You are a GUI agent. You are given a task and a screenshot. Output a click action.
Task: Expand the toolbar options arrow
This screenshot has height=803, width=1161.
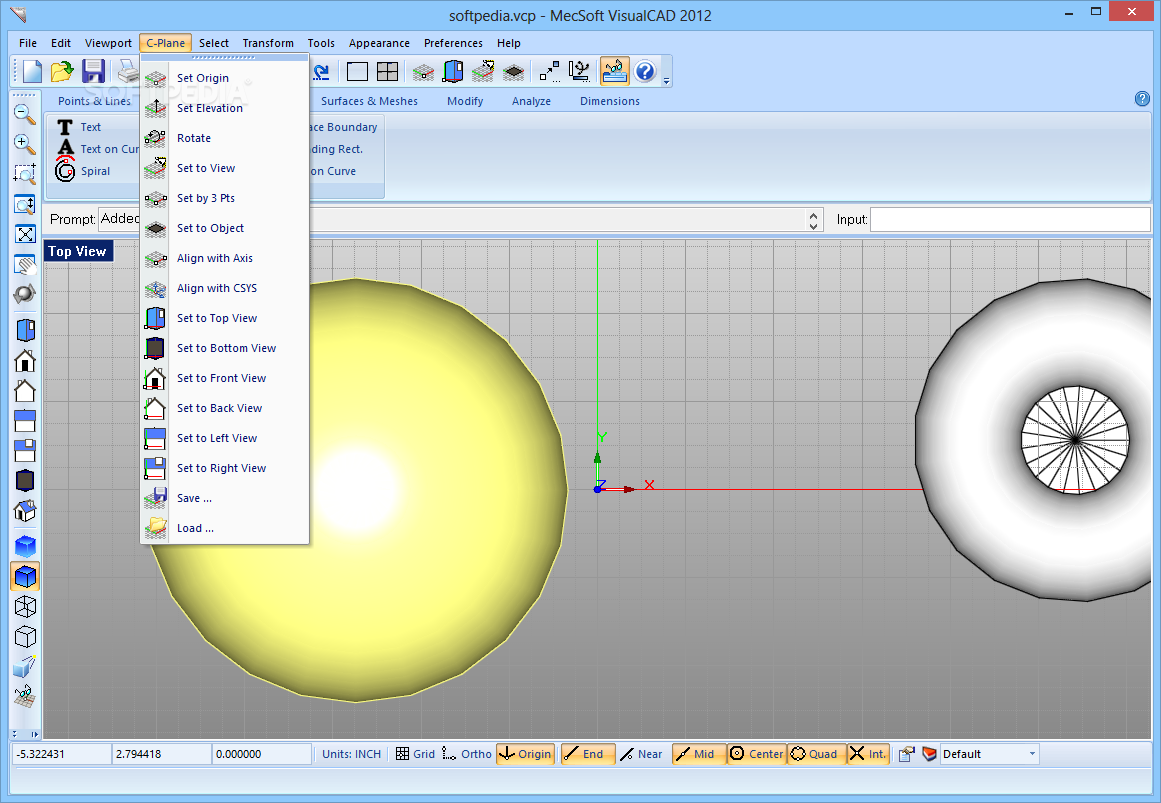pyautogui.click(x=666, y=80)
